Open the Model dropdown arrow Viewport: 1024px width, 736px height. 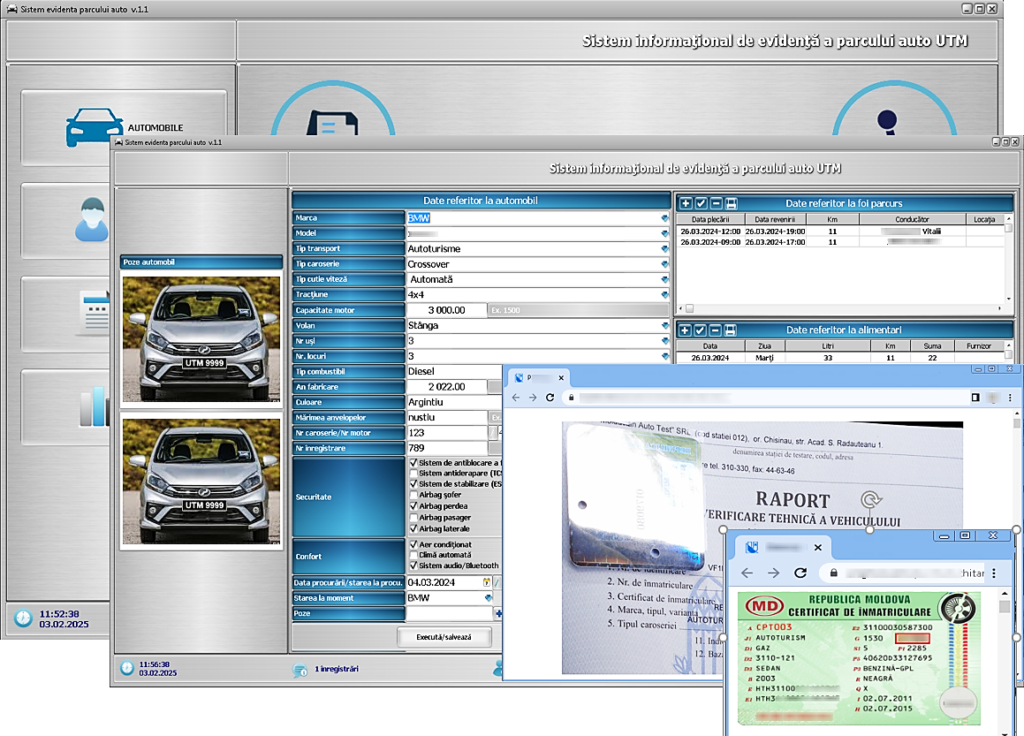(664, 233)
